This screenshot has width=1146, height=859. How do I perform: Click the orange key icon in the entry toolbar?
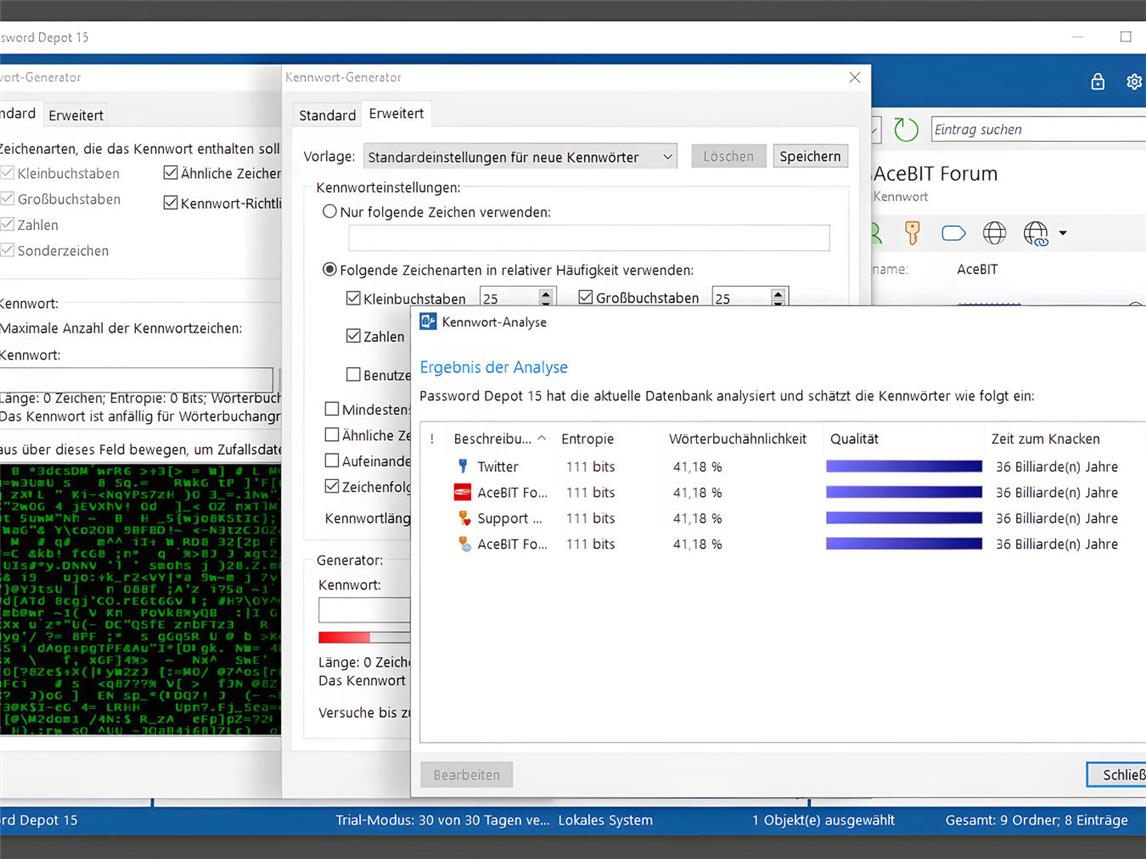[912, 233]
